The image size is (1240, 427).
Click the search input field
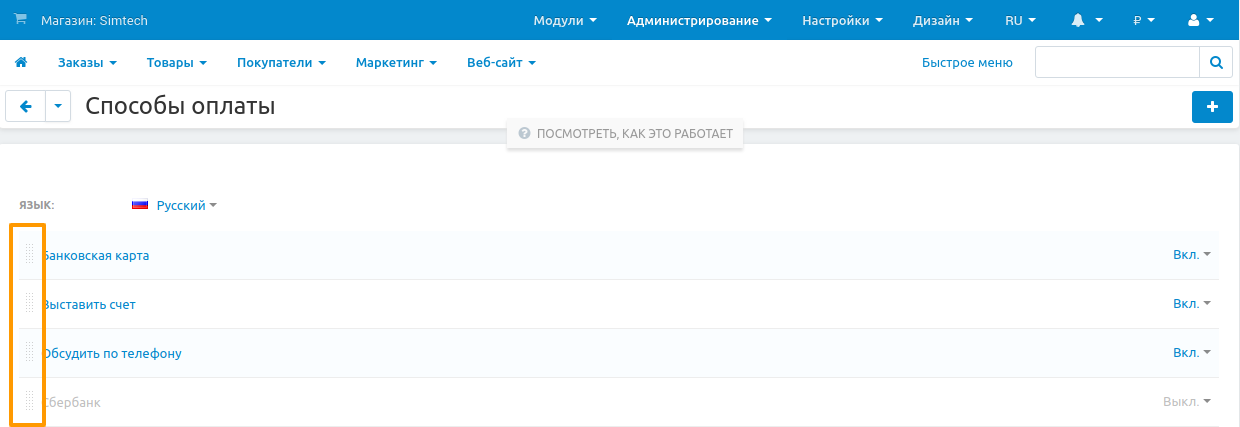[1116, 62]
